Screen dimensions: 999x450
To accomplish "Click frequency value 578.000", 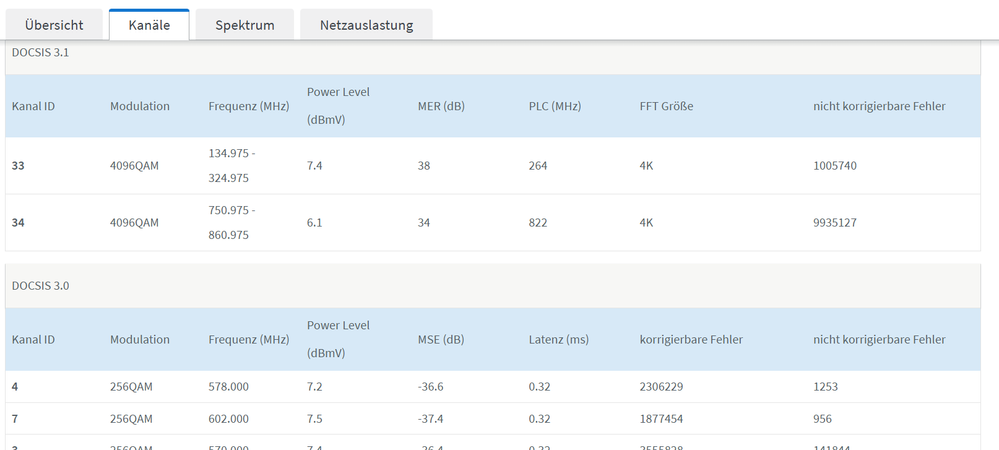I will (229, 387).
